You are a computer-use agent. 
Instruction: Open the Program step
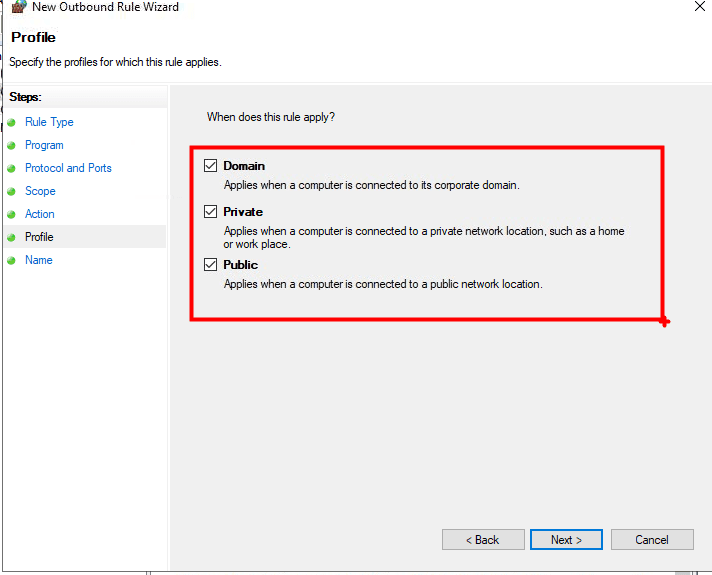click(x=44, y=145)
